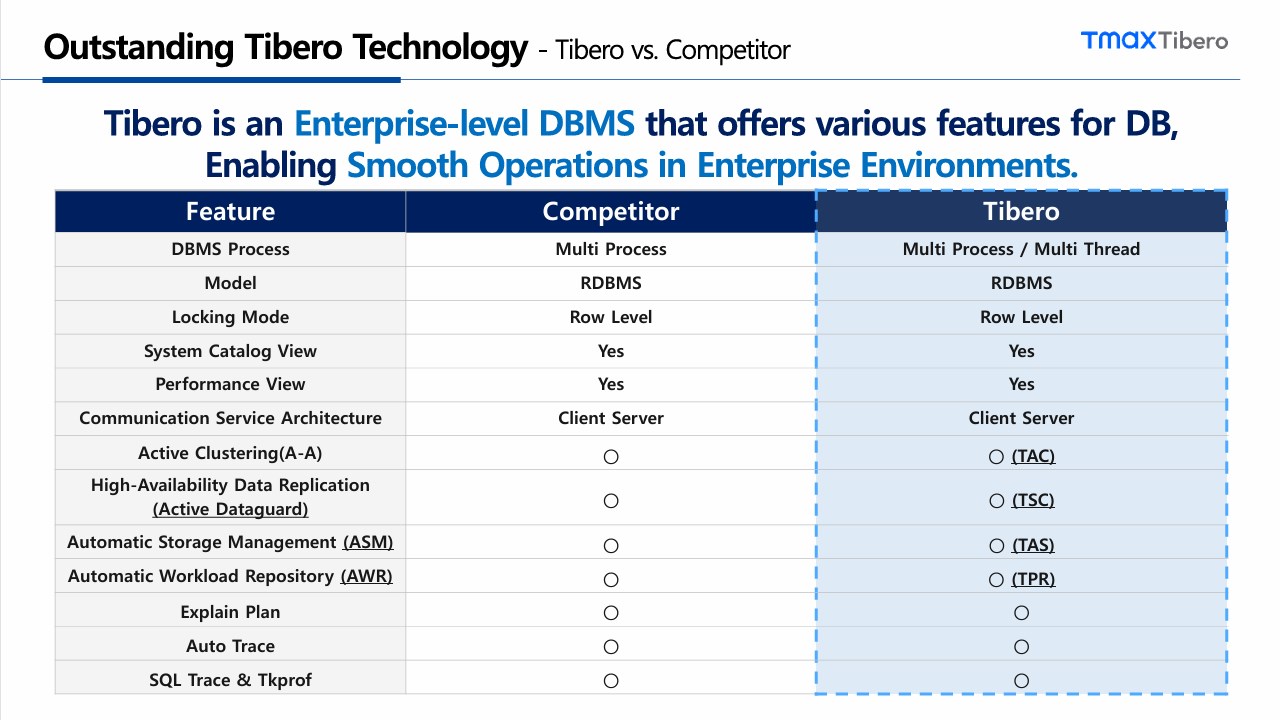This screenshot has width=1280, height=720.
Task: Click 'Client Server' in Competitor column
Action: point(611,418)
